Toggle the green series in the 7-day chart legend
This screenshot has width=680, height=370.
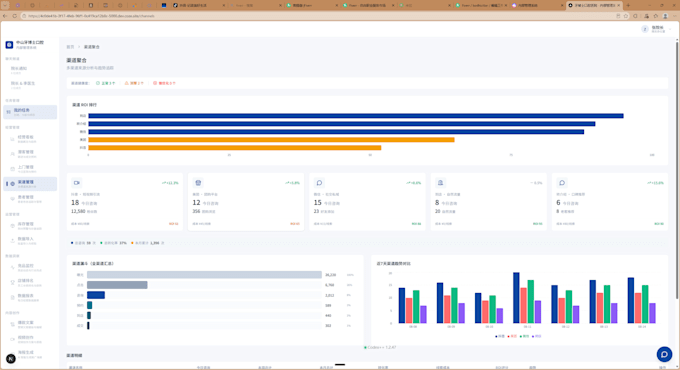pyautogui.click(x=524, y=336)
